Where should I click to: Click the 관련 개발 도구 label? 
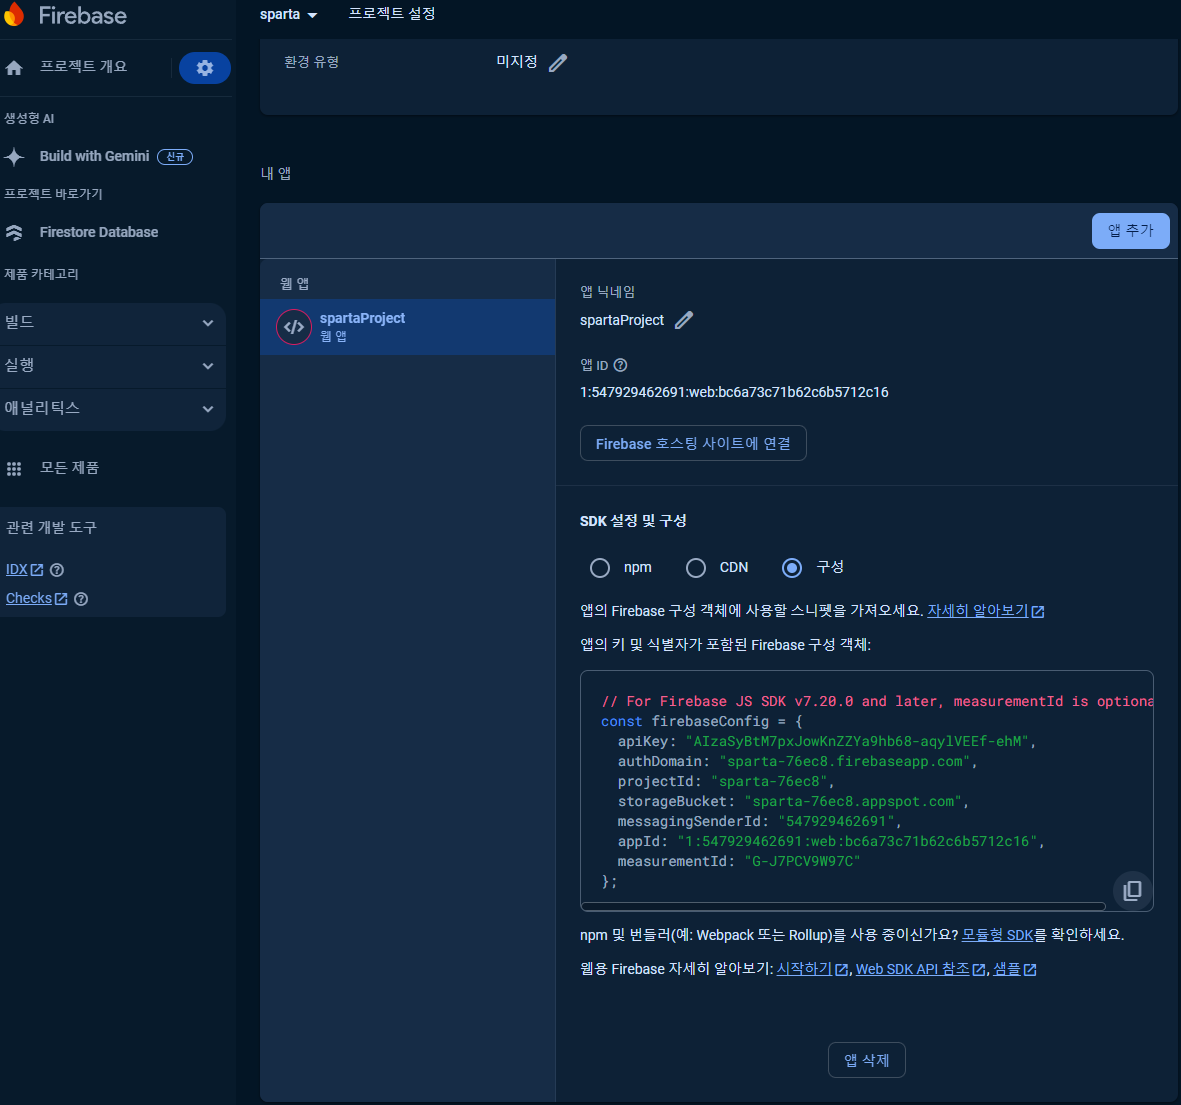pyautogui.click(x=51, y=527)
